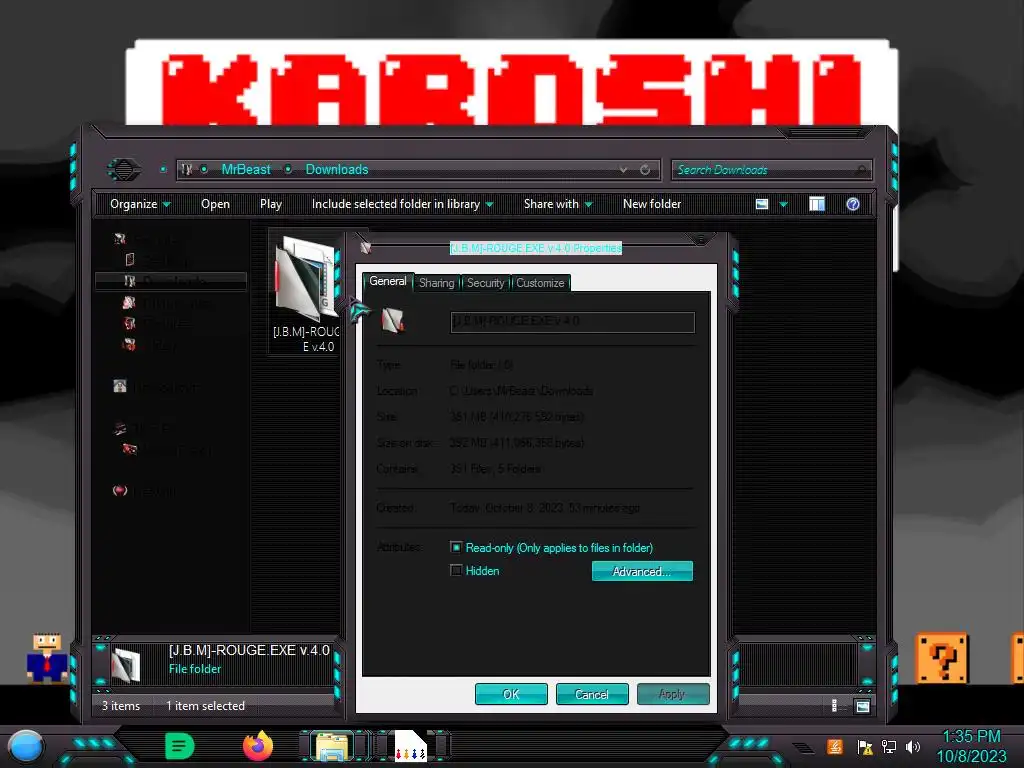Refresh the Downloads folder view
This screenshot has width=1024, height=768.
[645, 170]
